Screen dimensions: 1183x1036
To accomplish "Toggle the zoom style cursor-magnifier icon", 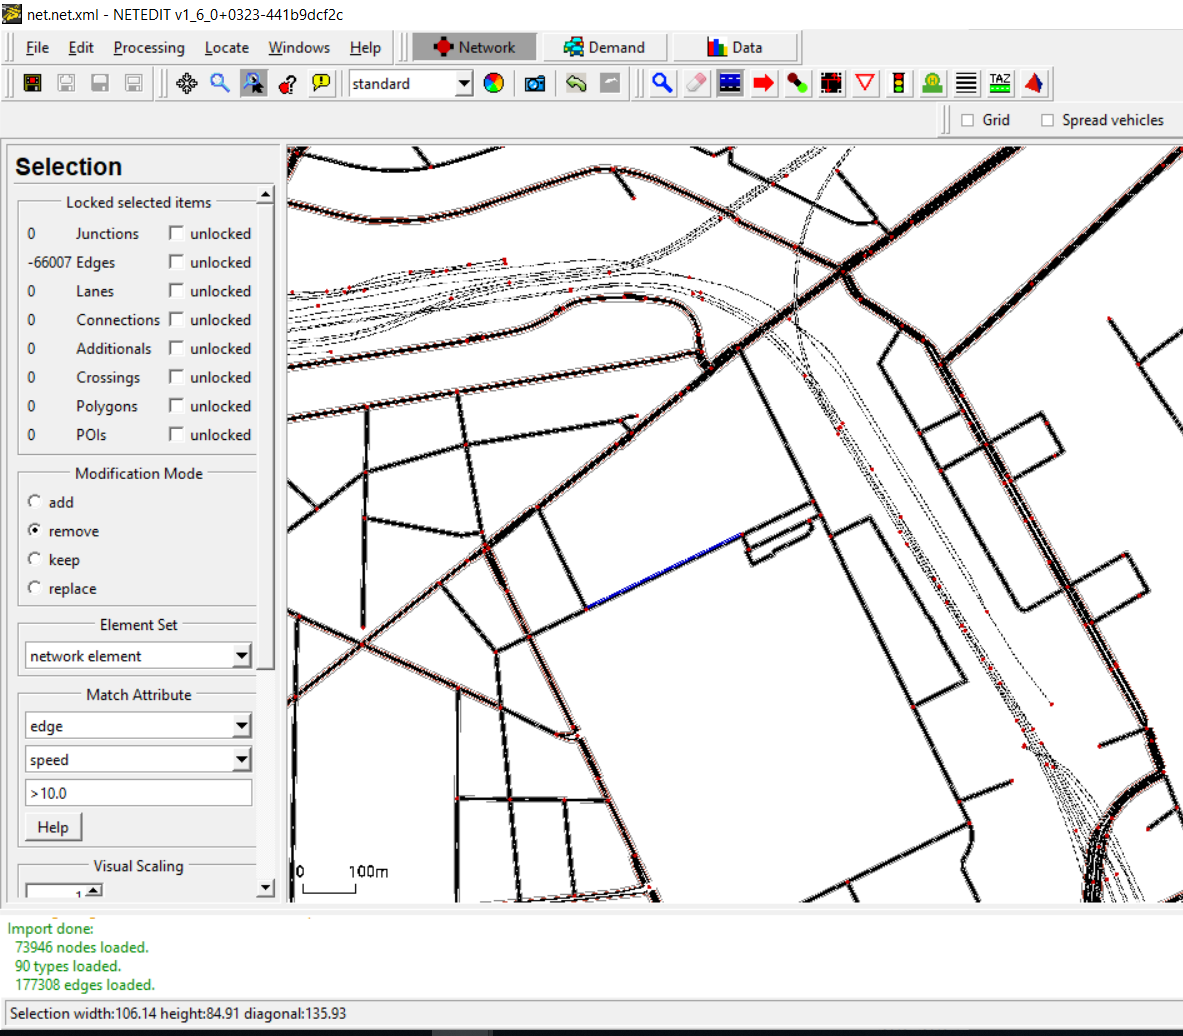I will pos(254,83).
